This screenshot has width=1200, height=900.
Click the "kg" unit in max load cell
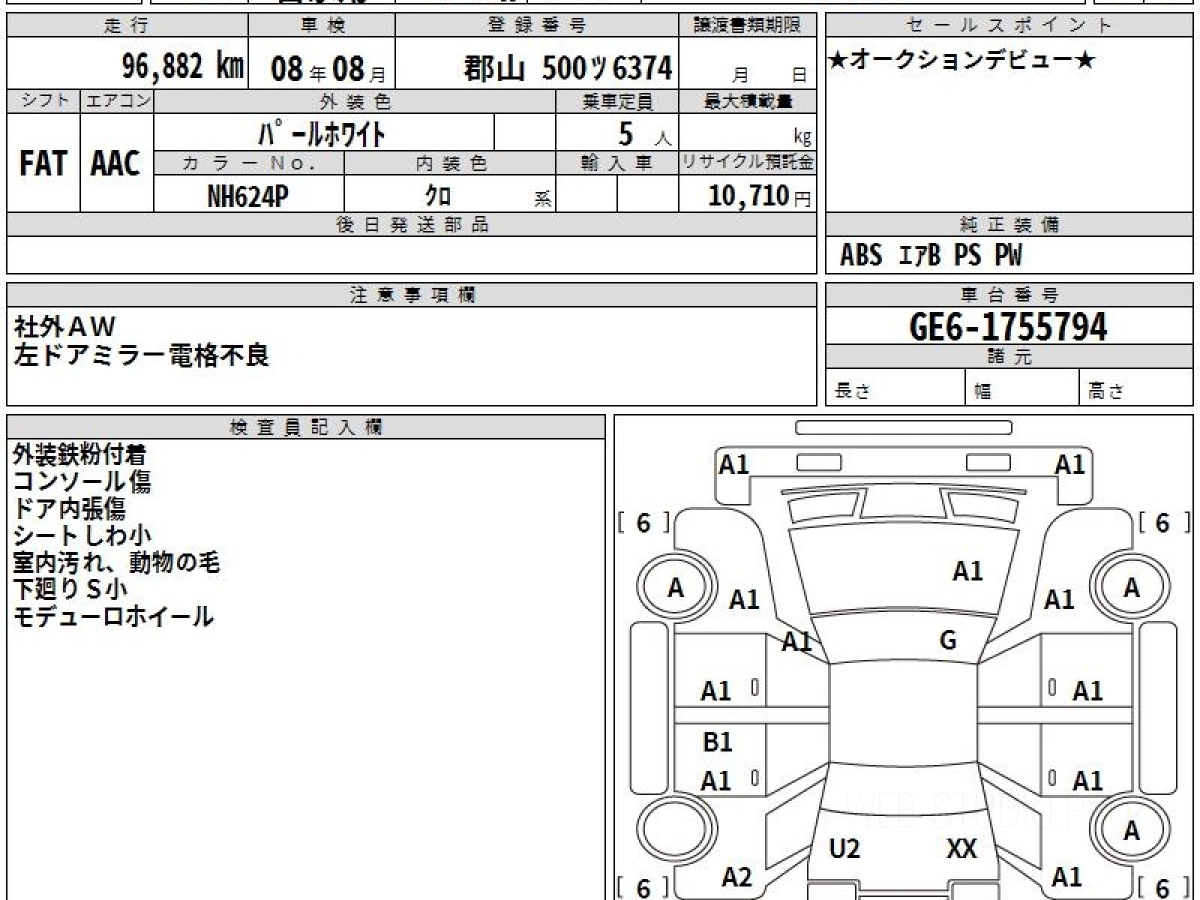[x=802, y=138]
